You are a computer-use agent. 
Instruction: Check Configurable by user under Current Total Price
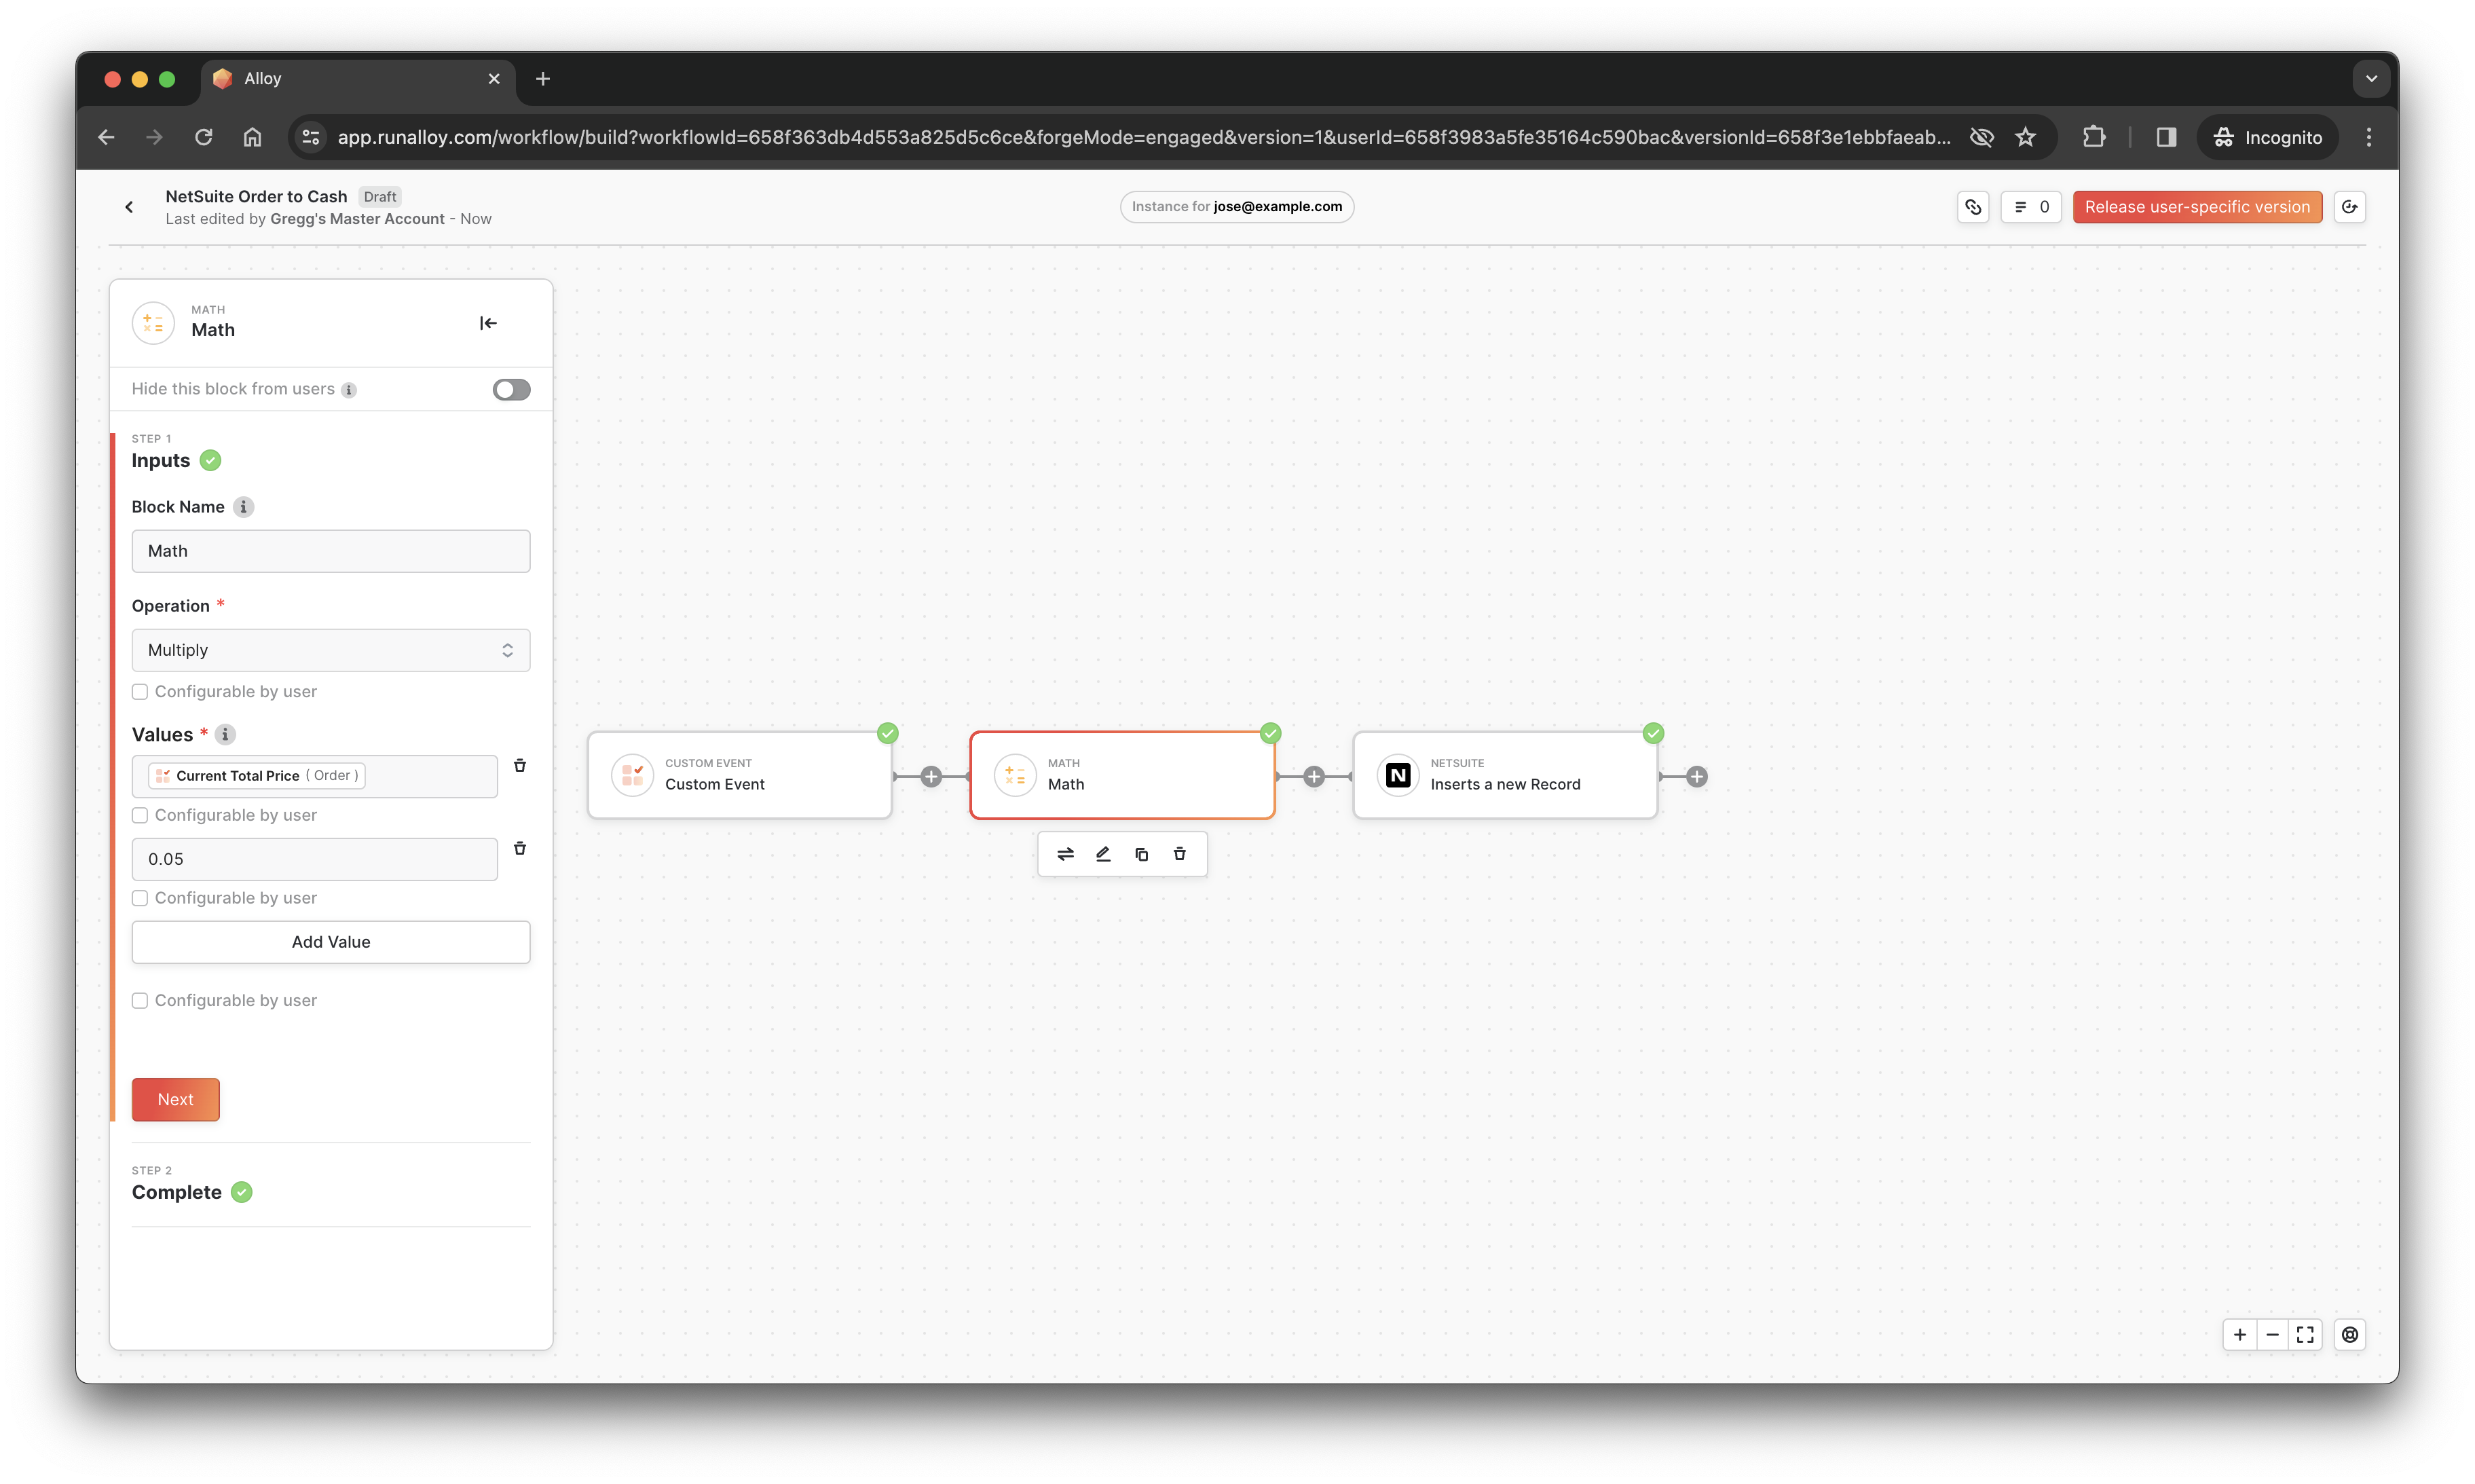pos(140,816)
